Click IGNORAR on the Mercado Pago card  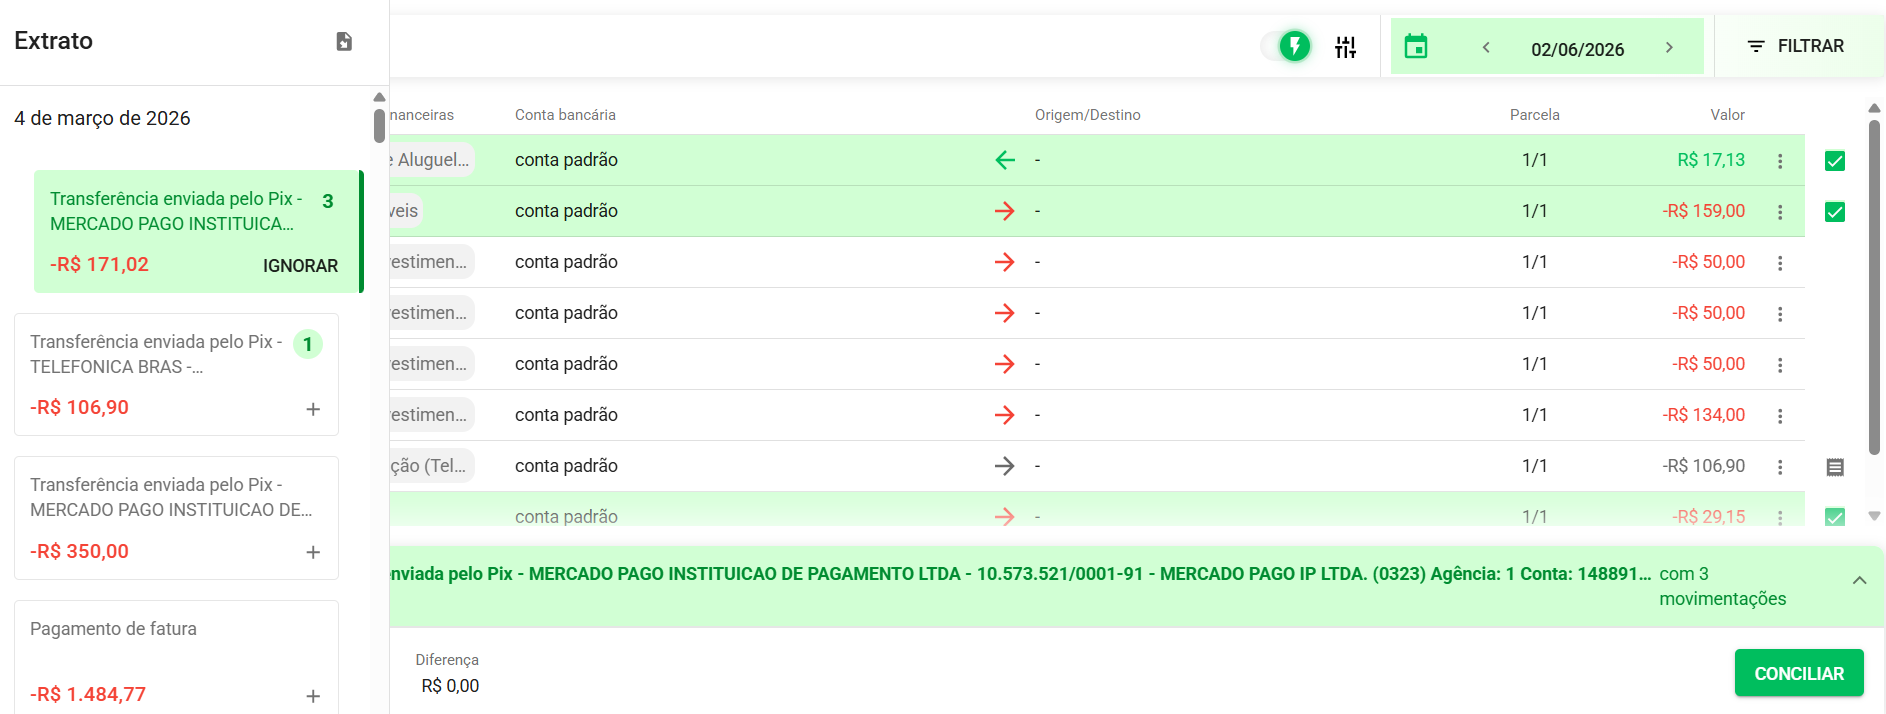point(300,265)
